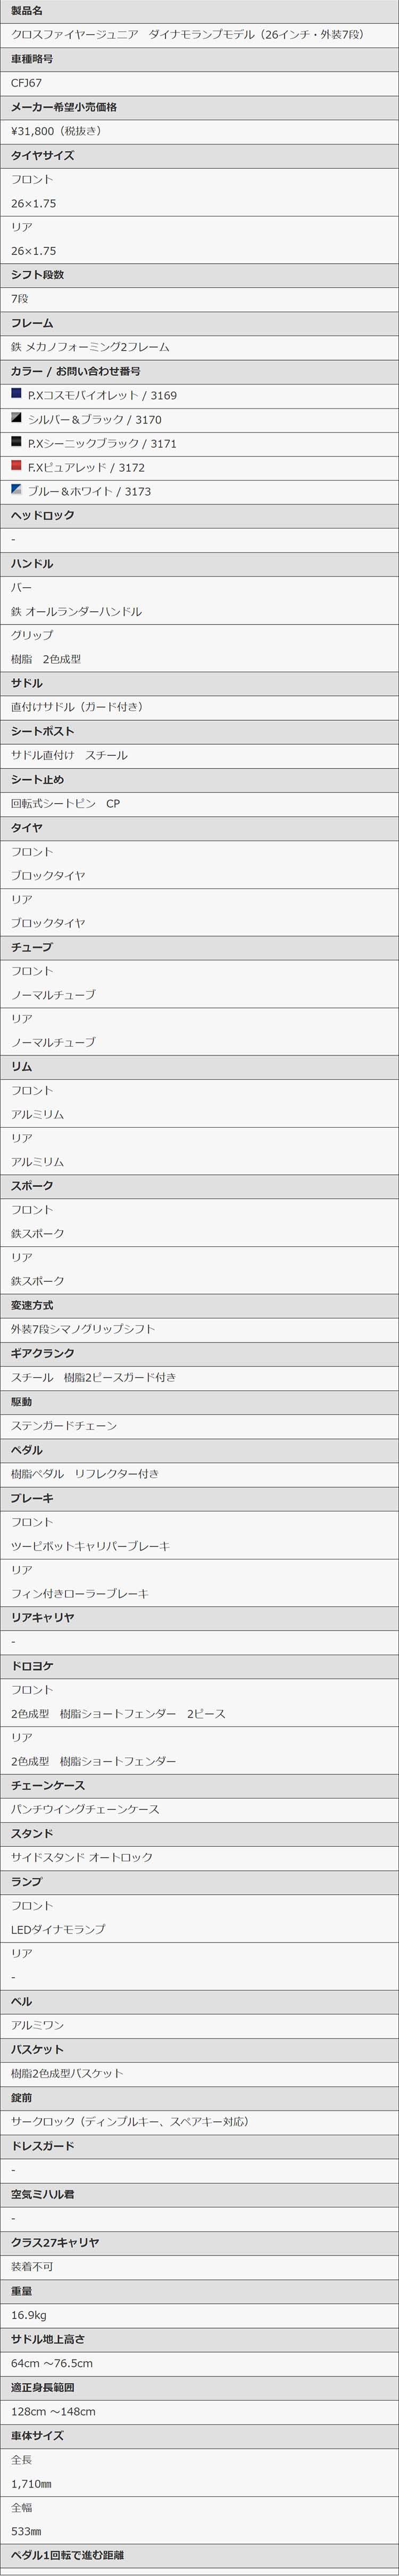Viewport: 399px width, 2576px height.
Task: Click the フィン付きローラーブレーキ entry
Action: tap(80, 1593)
